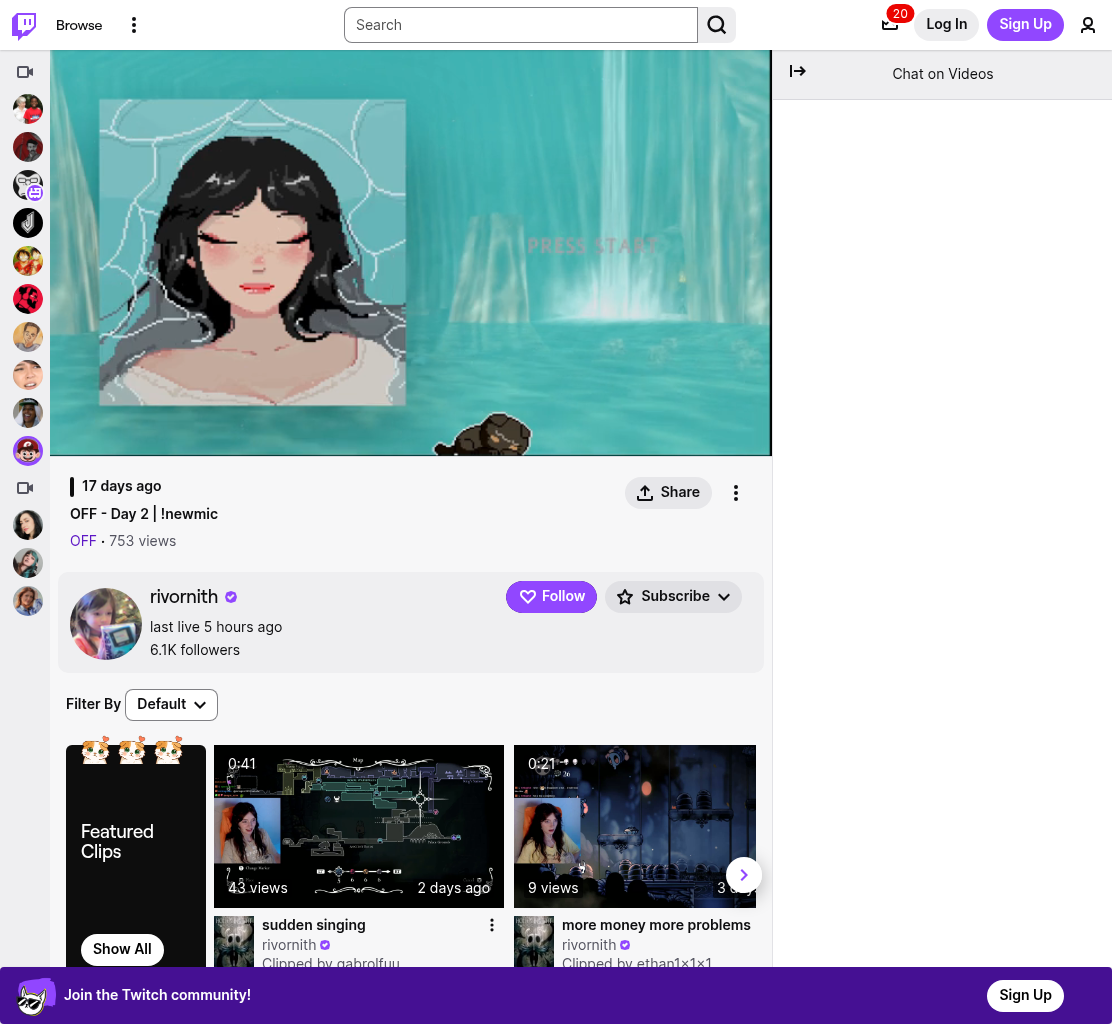Click the search magnifier button
Image resolution: width=1112 pixels, height=1024 pixels.
point(717,25)
